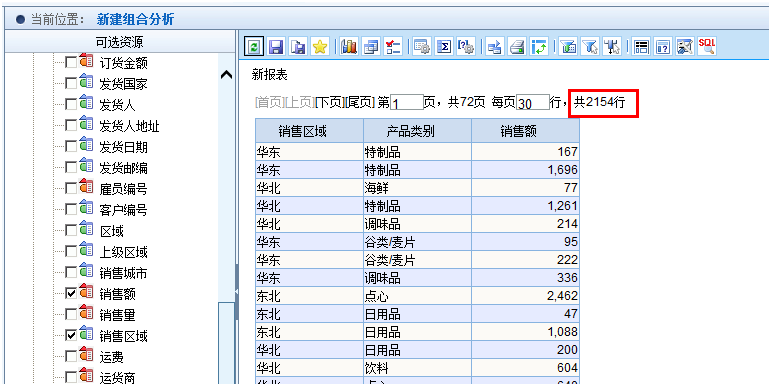The image size is (771, 386).
Task: View SQL with the SQL icon
Action: point(707,47)
